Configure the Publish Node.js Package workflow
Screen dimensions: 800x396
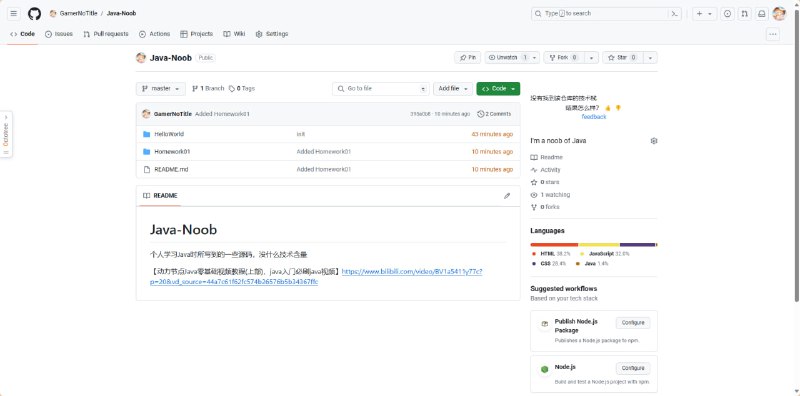tap(633, 323)
